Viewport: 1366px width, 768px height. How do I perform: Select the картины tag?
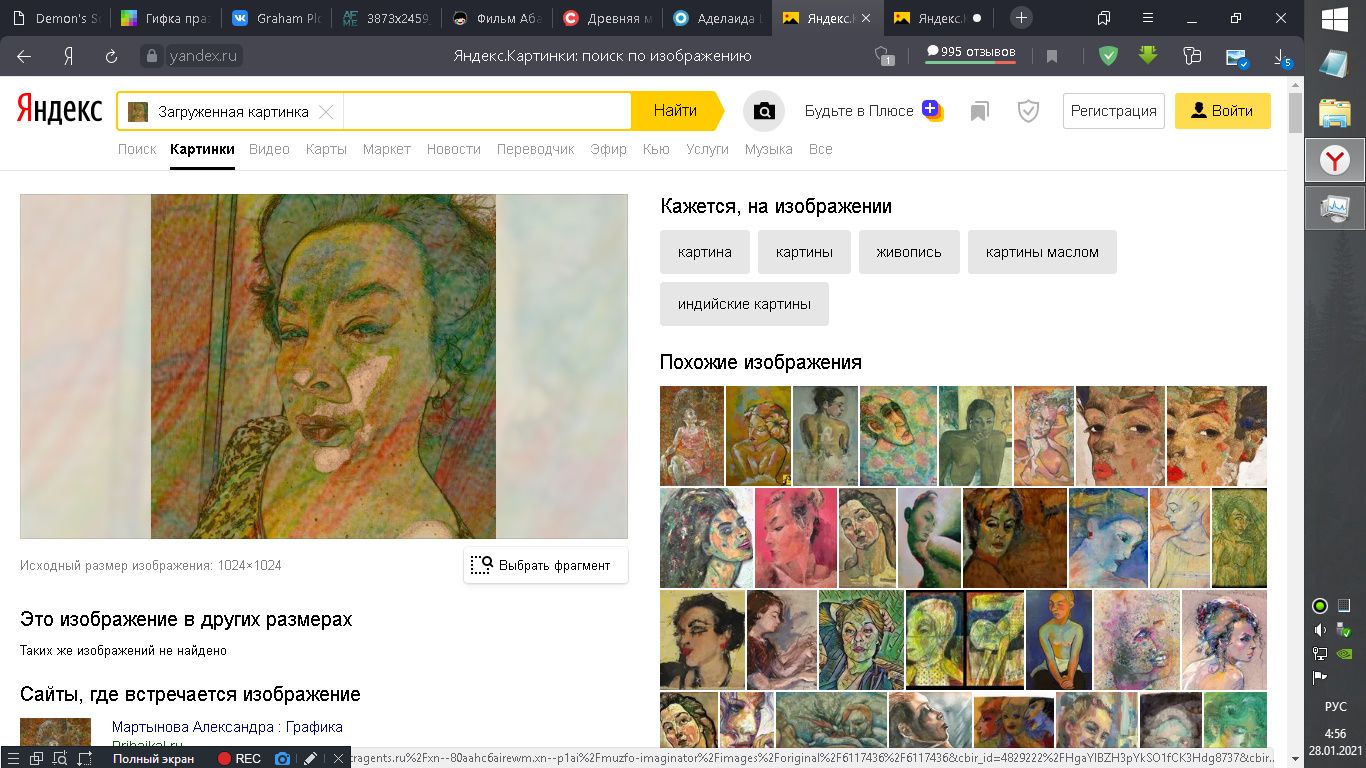[x=804, y=252]
